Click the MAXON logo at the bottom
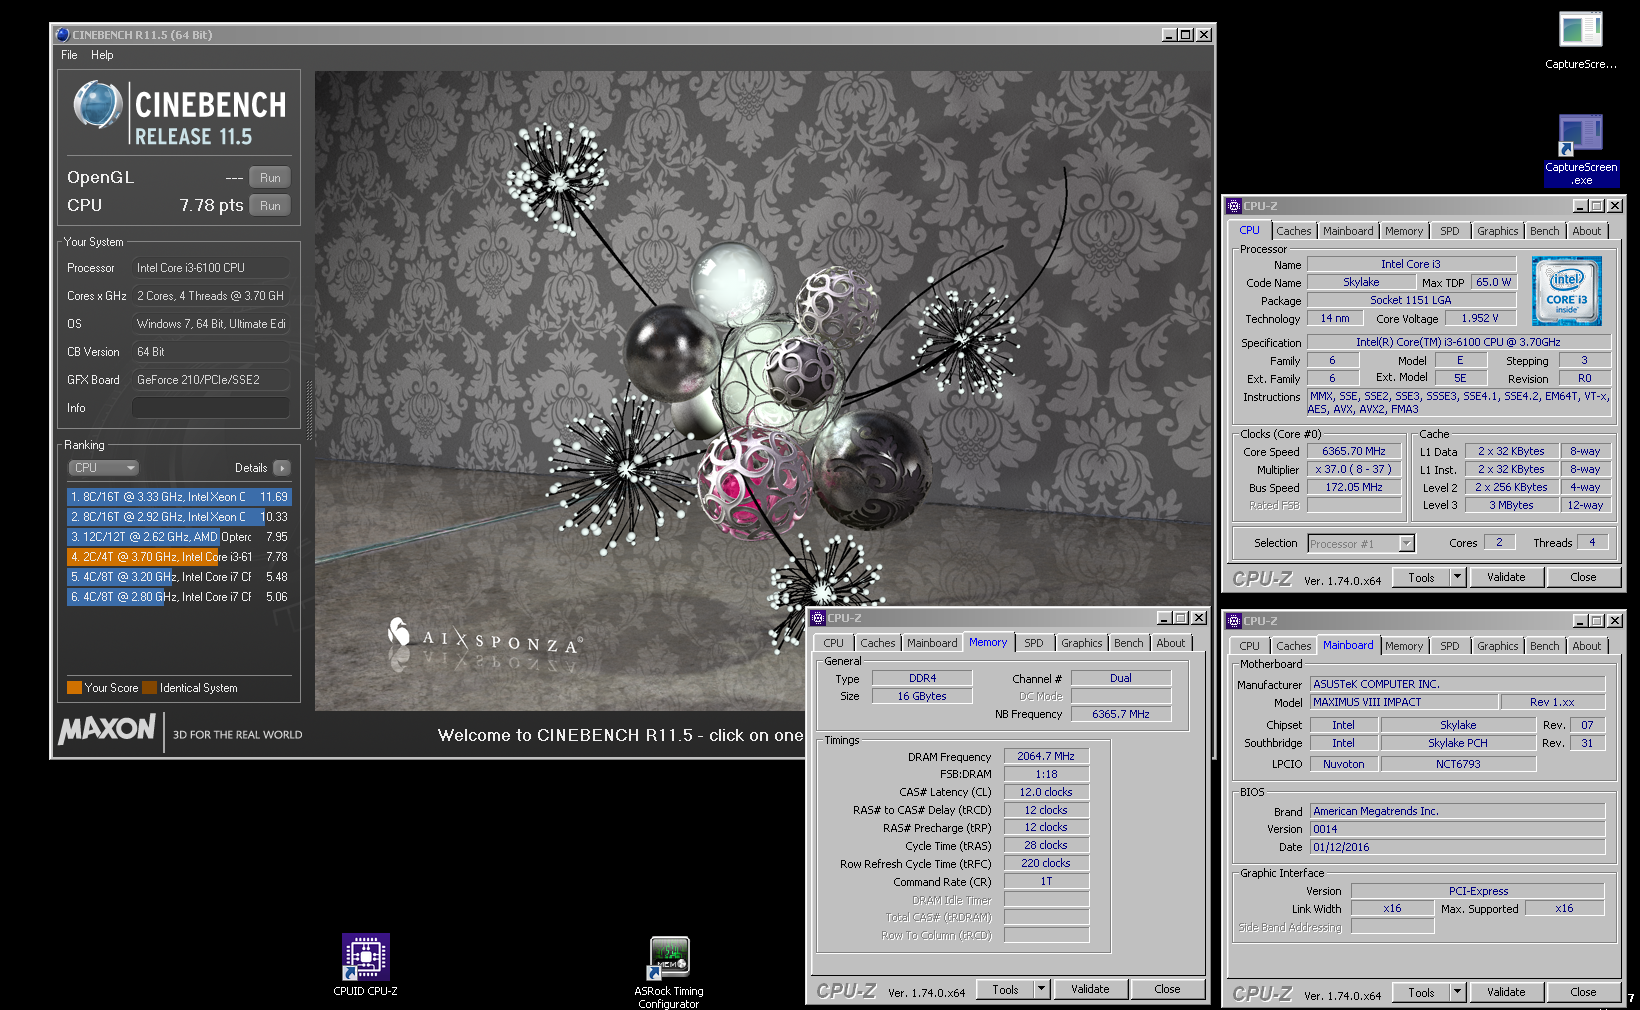This screenshot has height=1010, width=1640. pos(107,730)
